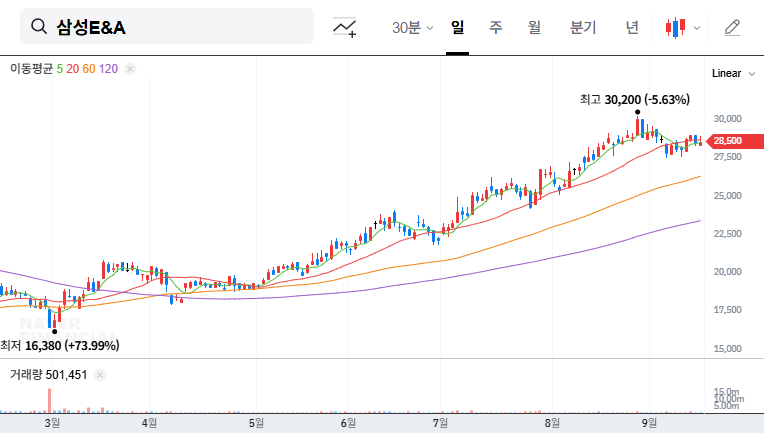Screen dimensions: 764x433
Task: Open the 30분 interval dropdown
Action: [x=412, y=27]
